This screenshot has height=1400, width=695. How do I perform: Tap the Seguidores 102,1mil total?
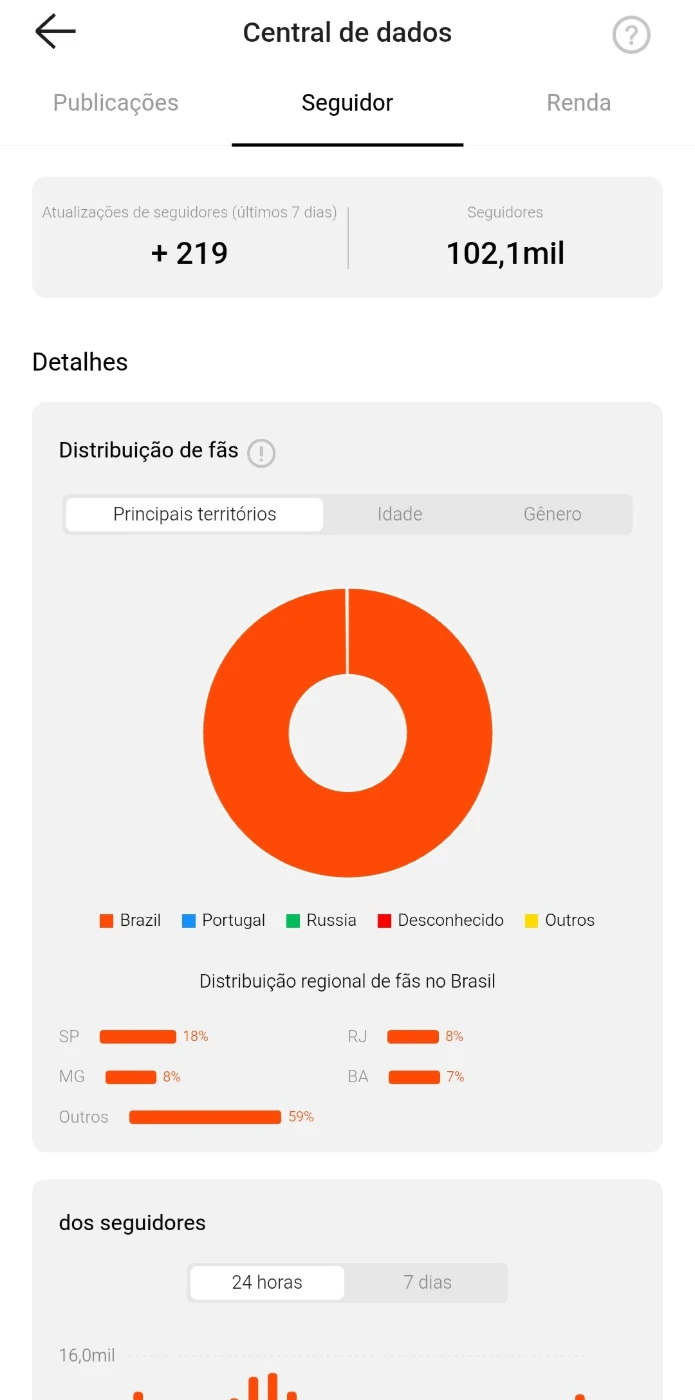click(x=505, y=254)
